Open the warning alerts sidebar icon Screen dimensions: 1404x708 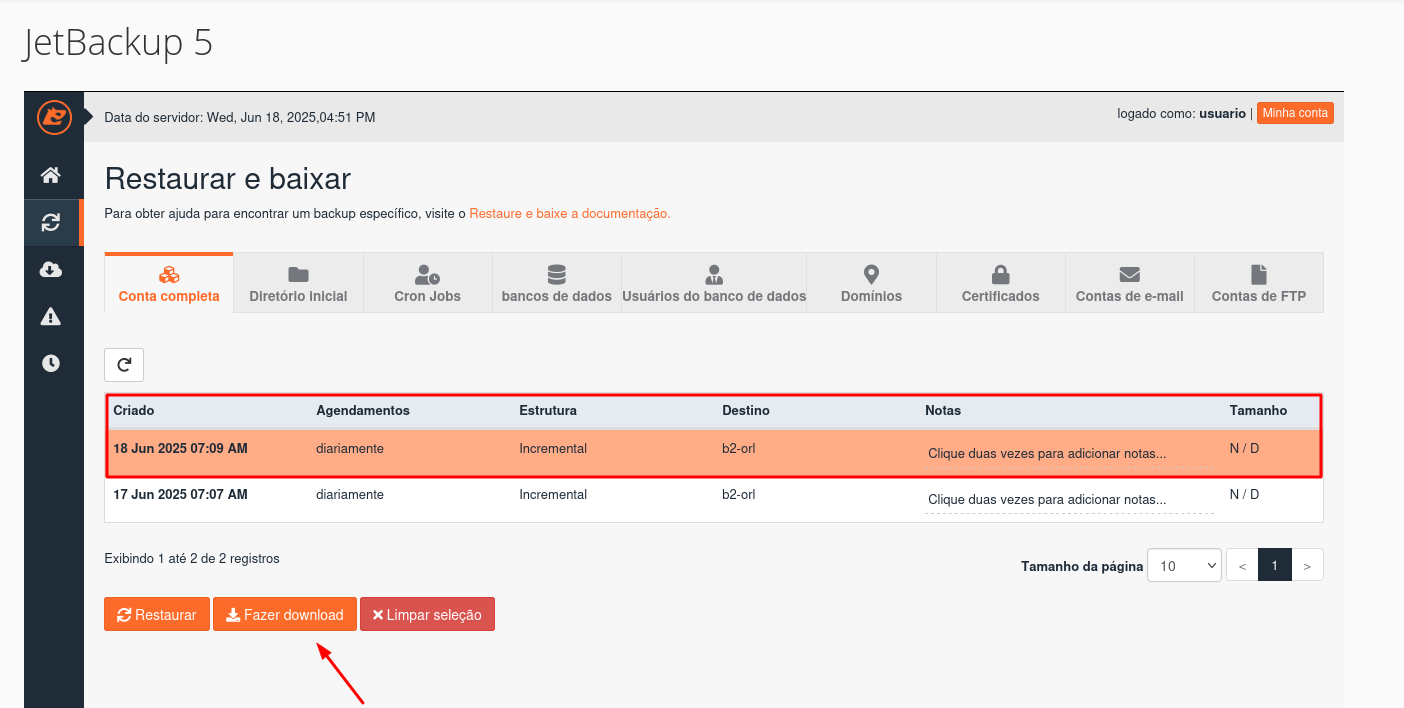[51, 316]
